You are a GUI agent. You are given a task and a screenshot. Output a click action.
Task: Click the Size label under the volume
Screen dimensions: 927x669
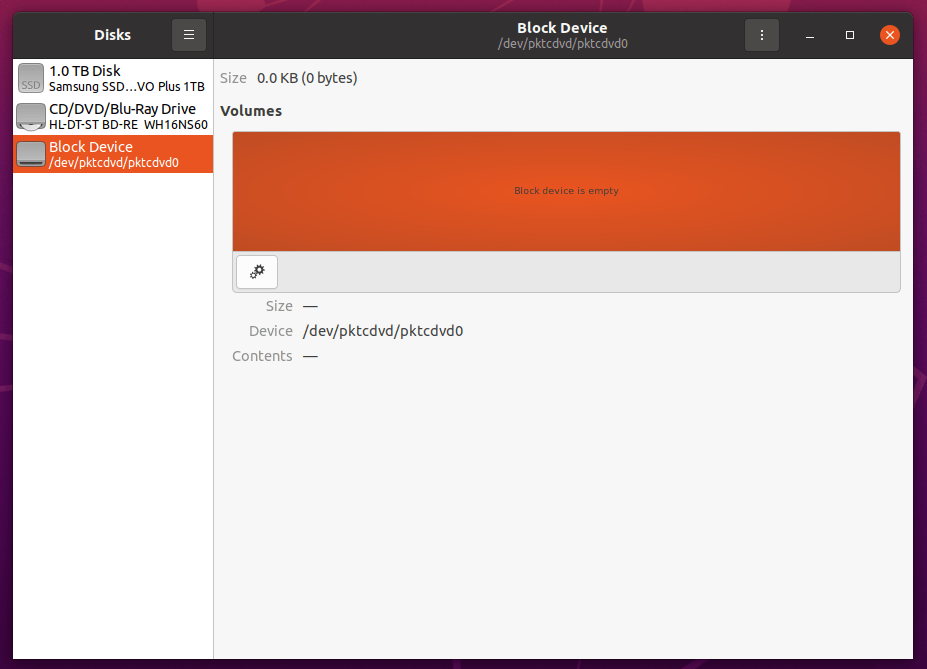tap(279, 306)
